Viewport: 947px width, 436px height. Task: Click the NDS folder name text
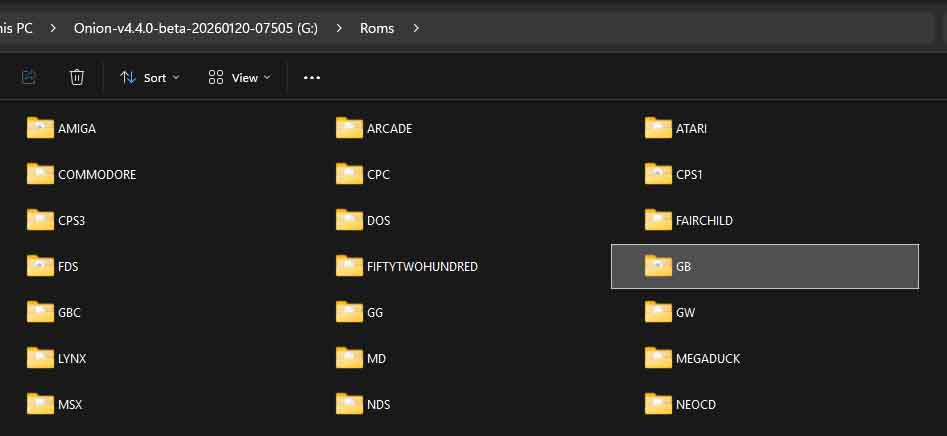(x=379, y=405)
